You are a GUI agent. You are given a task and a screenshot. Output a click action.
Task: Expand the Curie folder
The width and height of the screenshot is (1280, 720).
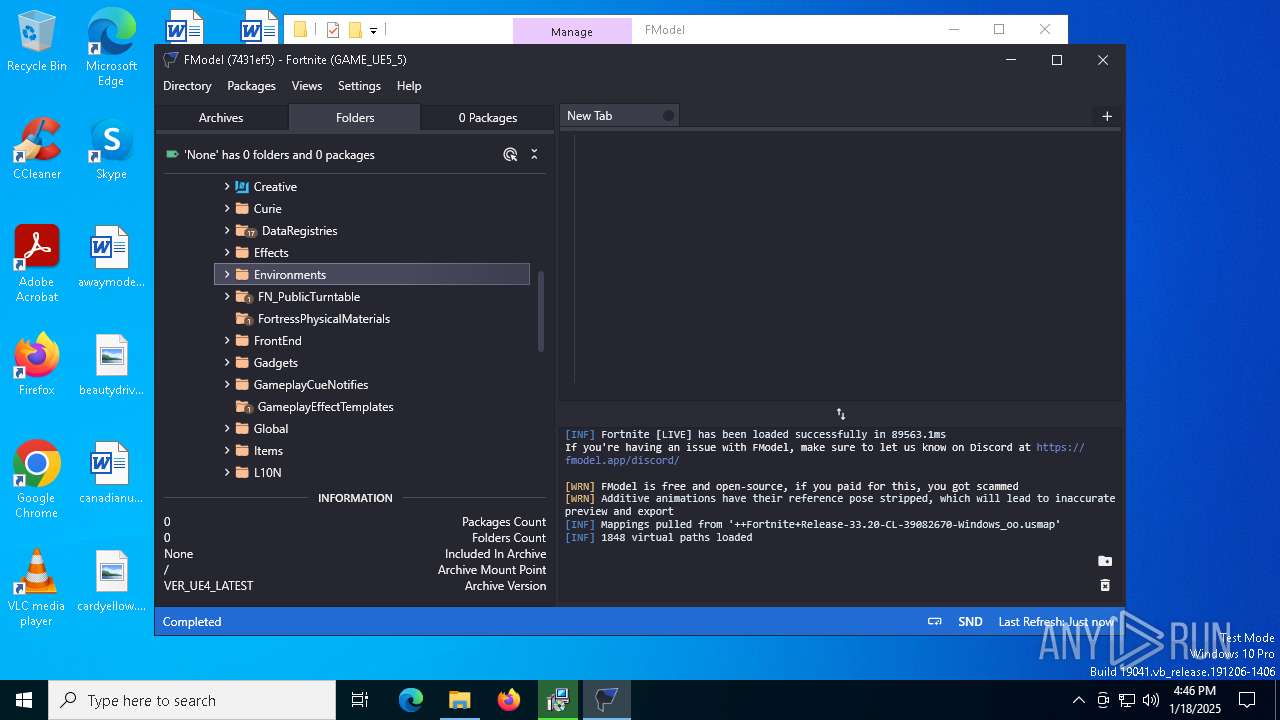coord(227,208)
